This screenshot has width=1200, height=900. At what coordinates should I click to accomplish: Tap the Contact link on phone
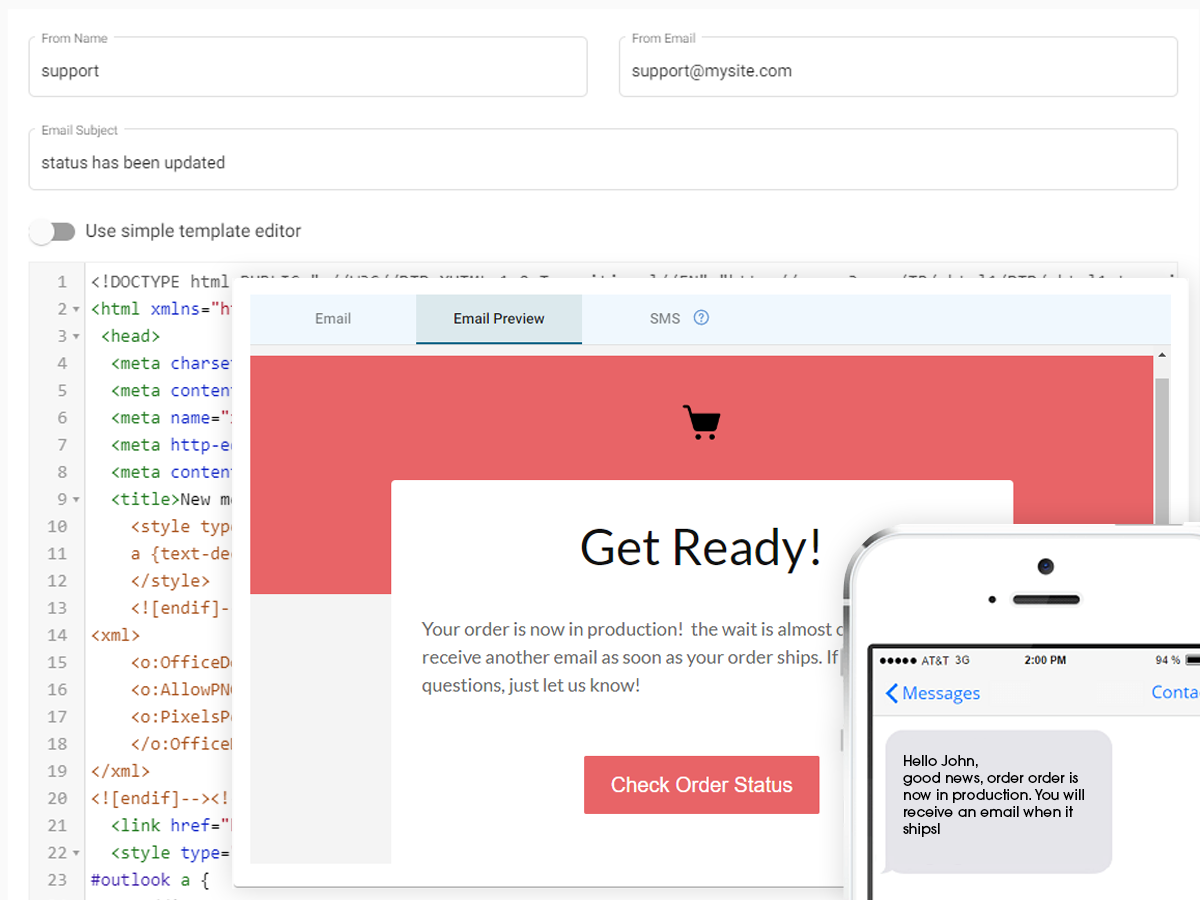pyautogui.click(x=1175, y=692)
